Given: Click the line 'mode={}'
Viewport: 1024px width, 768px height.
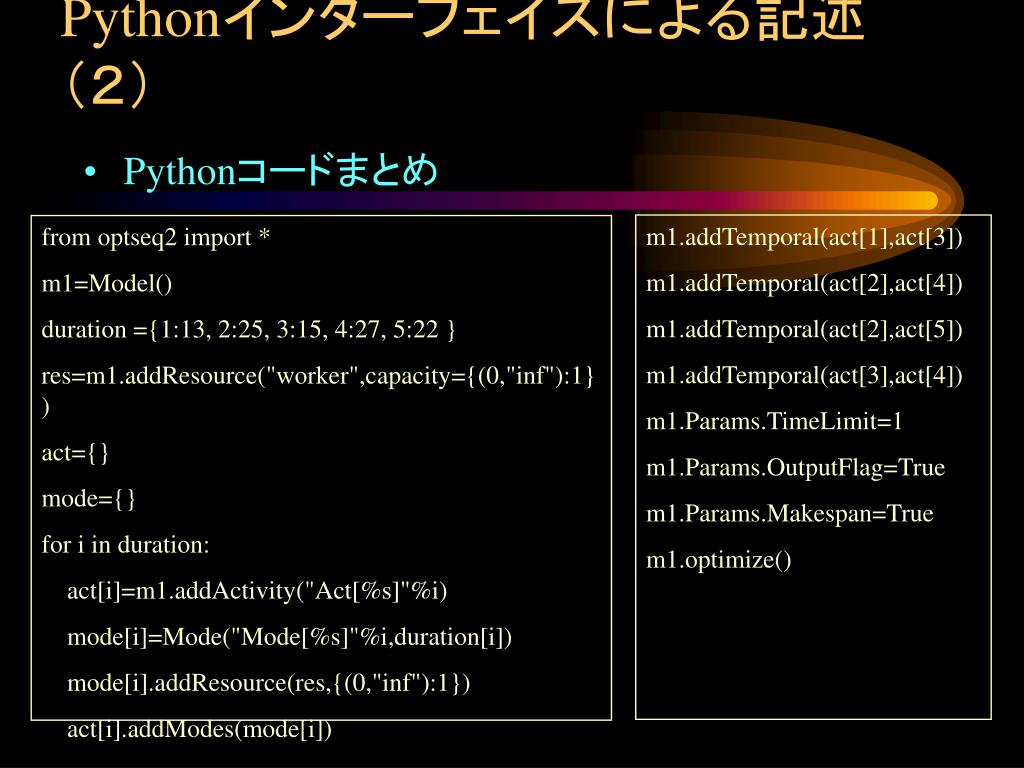Looking at the screenshot, I should click(x=88, y=499).
